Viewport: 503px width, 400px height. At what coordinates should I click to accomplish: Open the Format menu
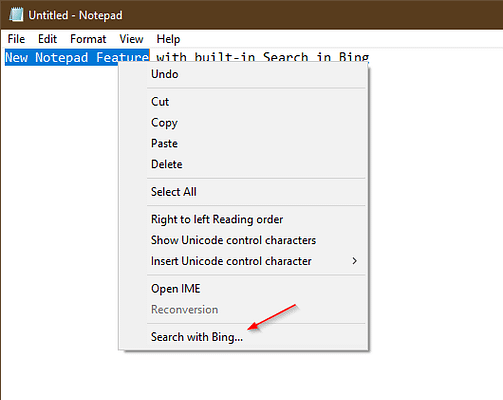tap(88, 39)
